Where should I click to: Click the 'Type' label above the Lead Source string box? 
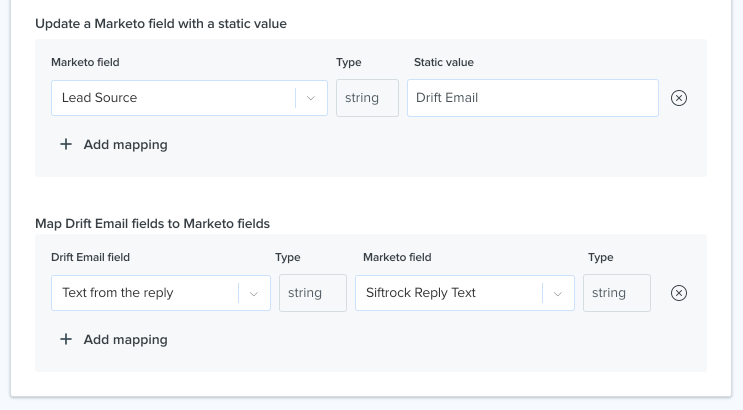click(348, 62)
